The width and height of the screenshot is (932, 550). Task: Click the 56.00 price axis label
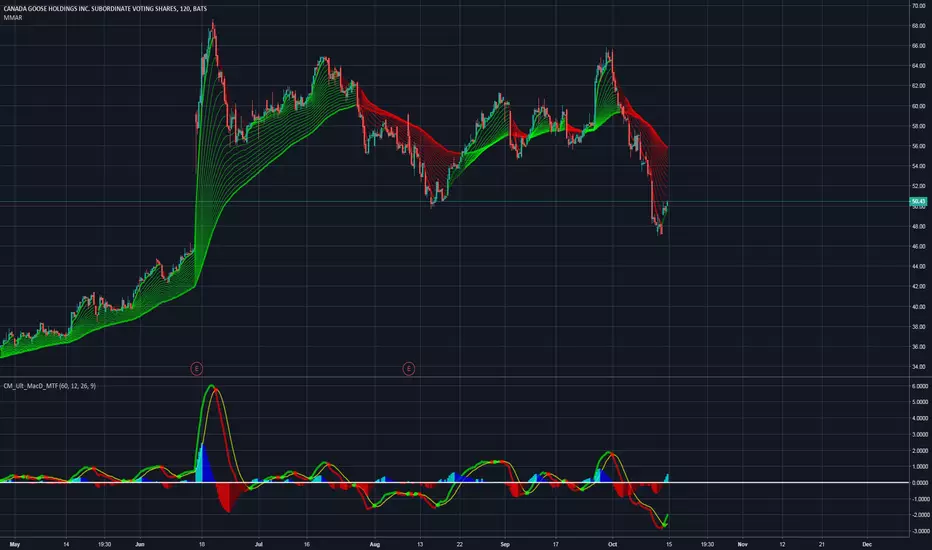pyautogui.click(x=918, y=146)
